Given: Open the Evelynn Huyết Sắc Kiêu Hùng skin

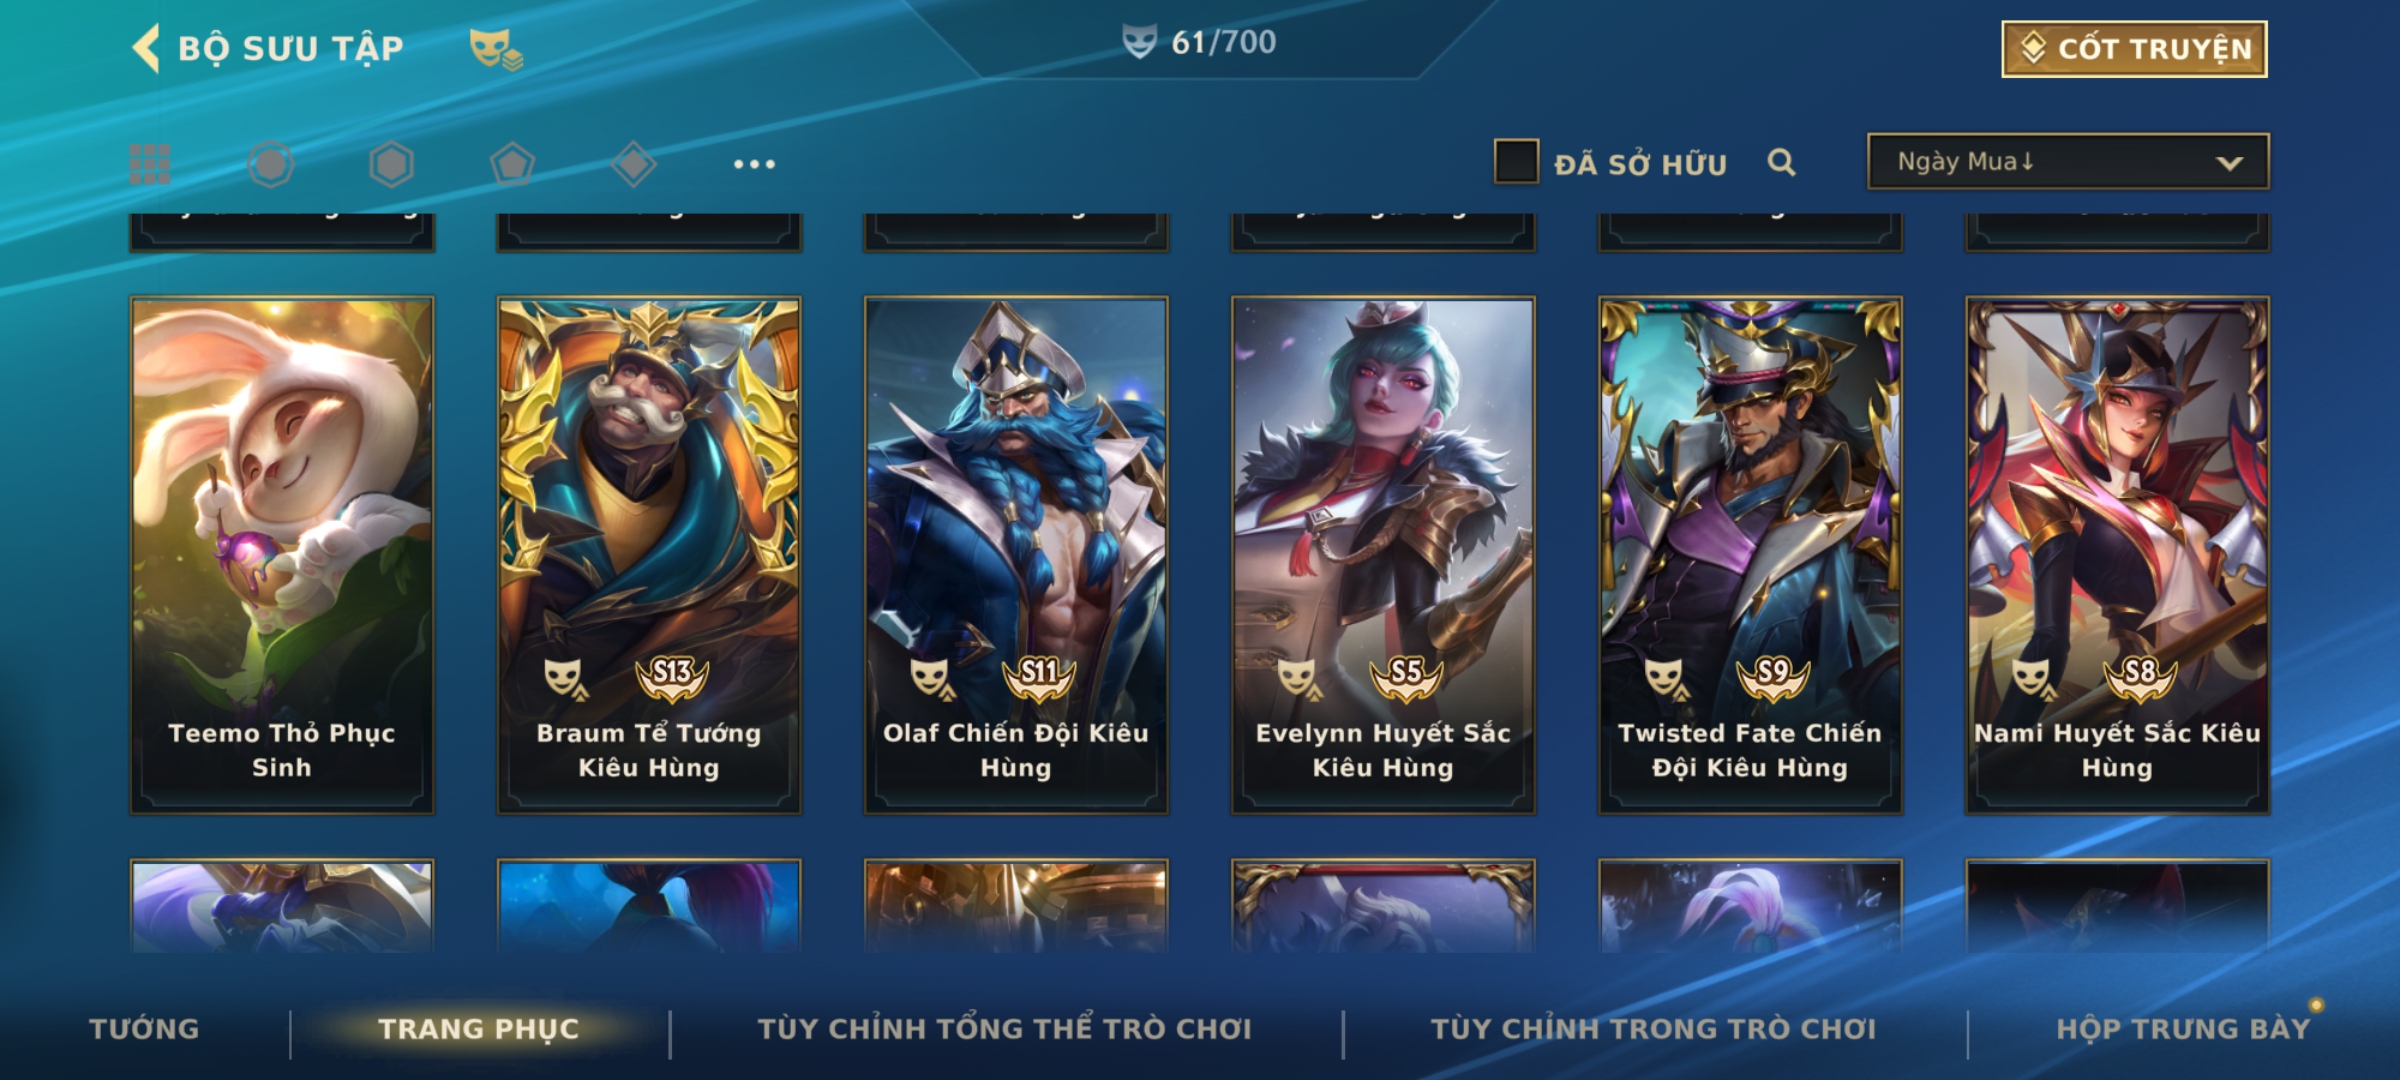Looking at the screenshot, I should point(1383,555).
